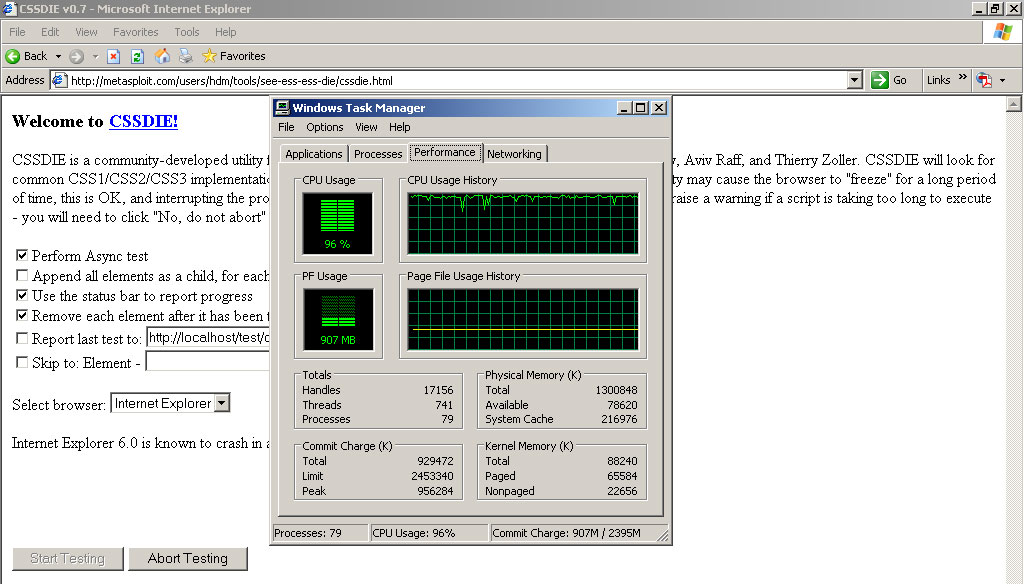Select the Performance tab in Task Manager

(445, 152)
